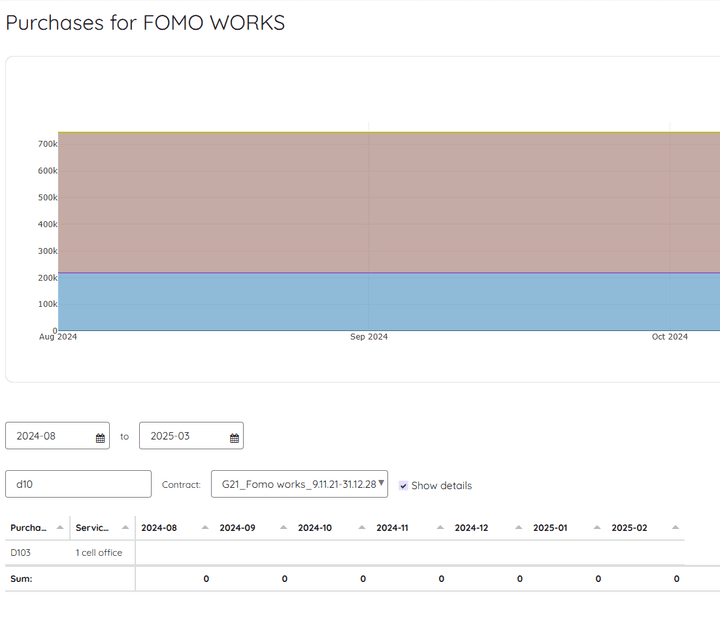720x630 pixels.
Task: Select the D103 purchase row
Action: pyautogui.click(x=21, y=552)
